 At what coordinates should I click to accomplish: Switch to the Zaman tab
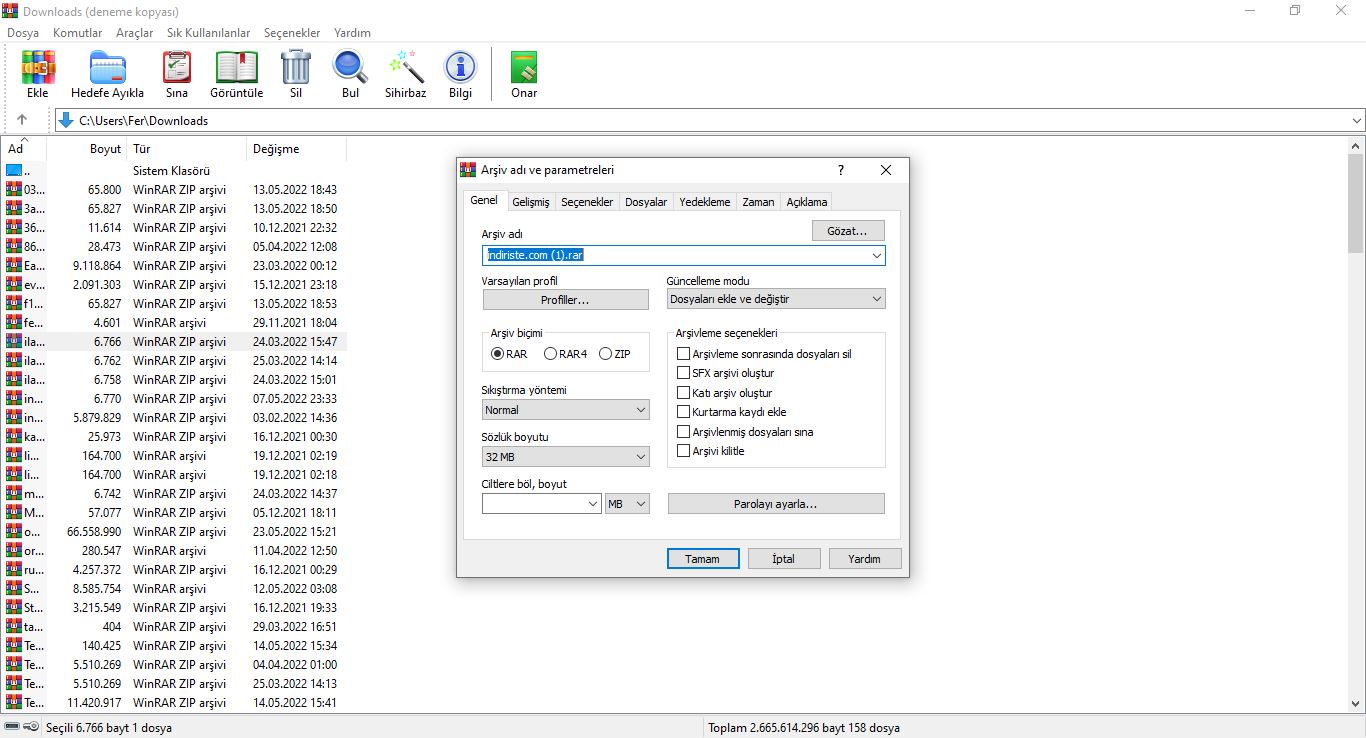[x=758, y=202]
